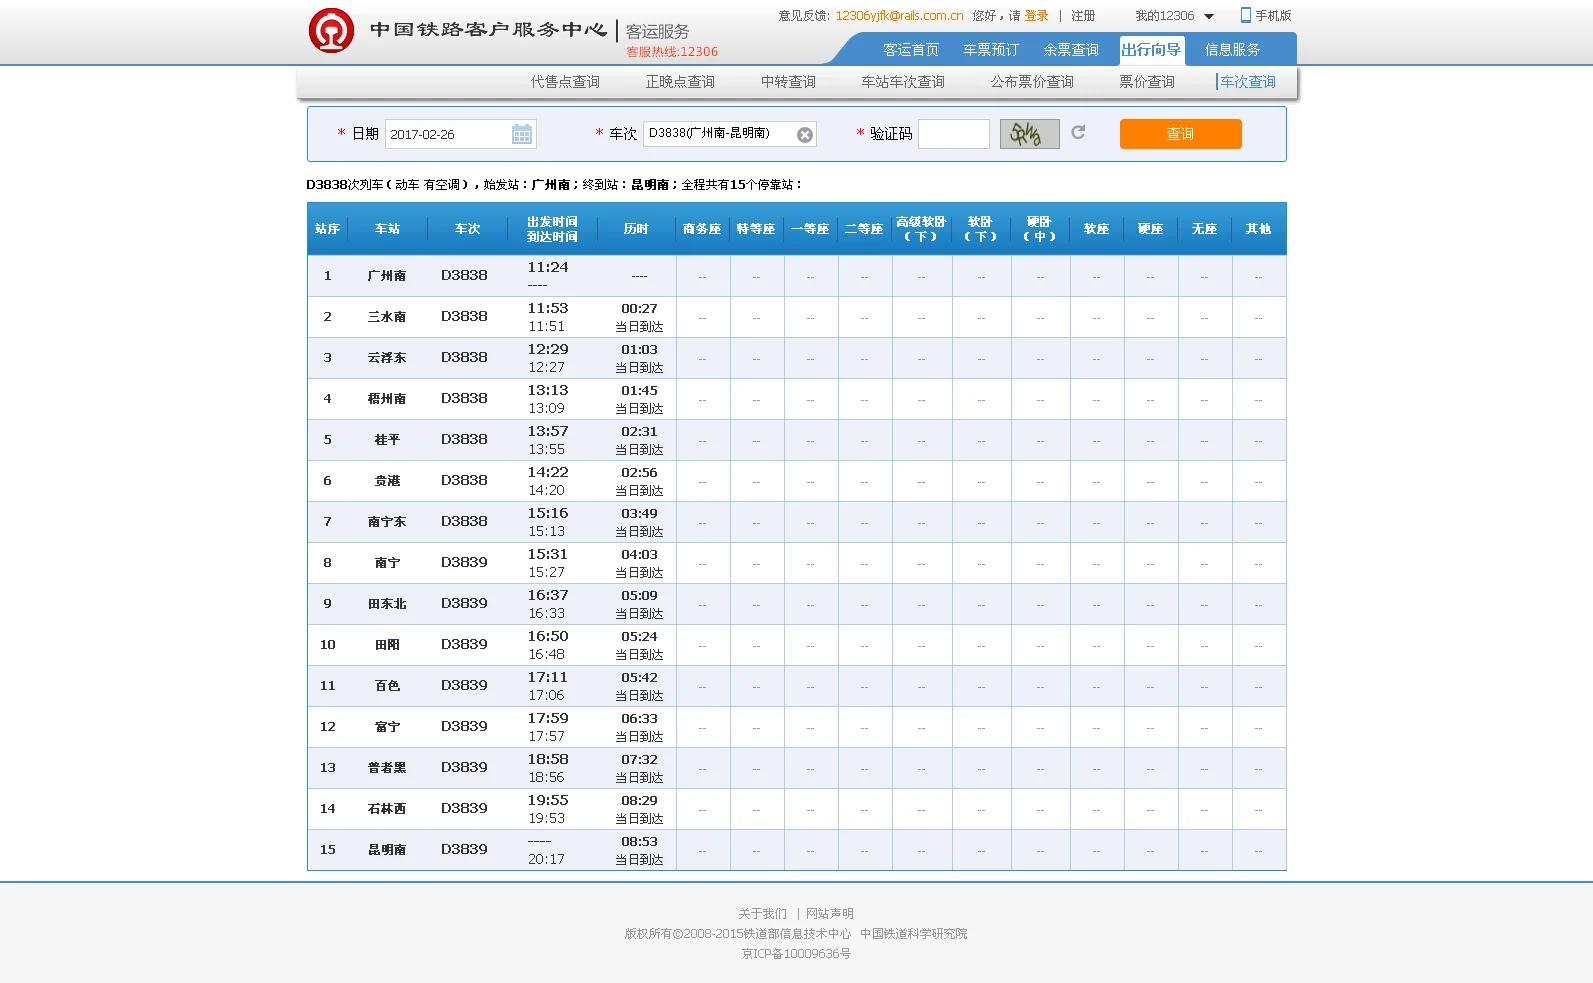Open the 车票预订 ticket booking tab

point(990,50)
